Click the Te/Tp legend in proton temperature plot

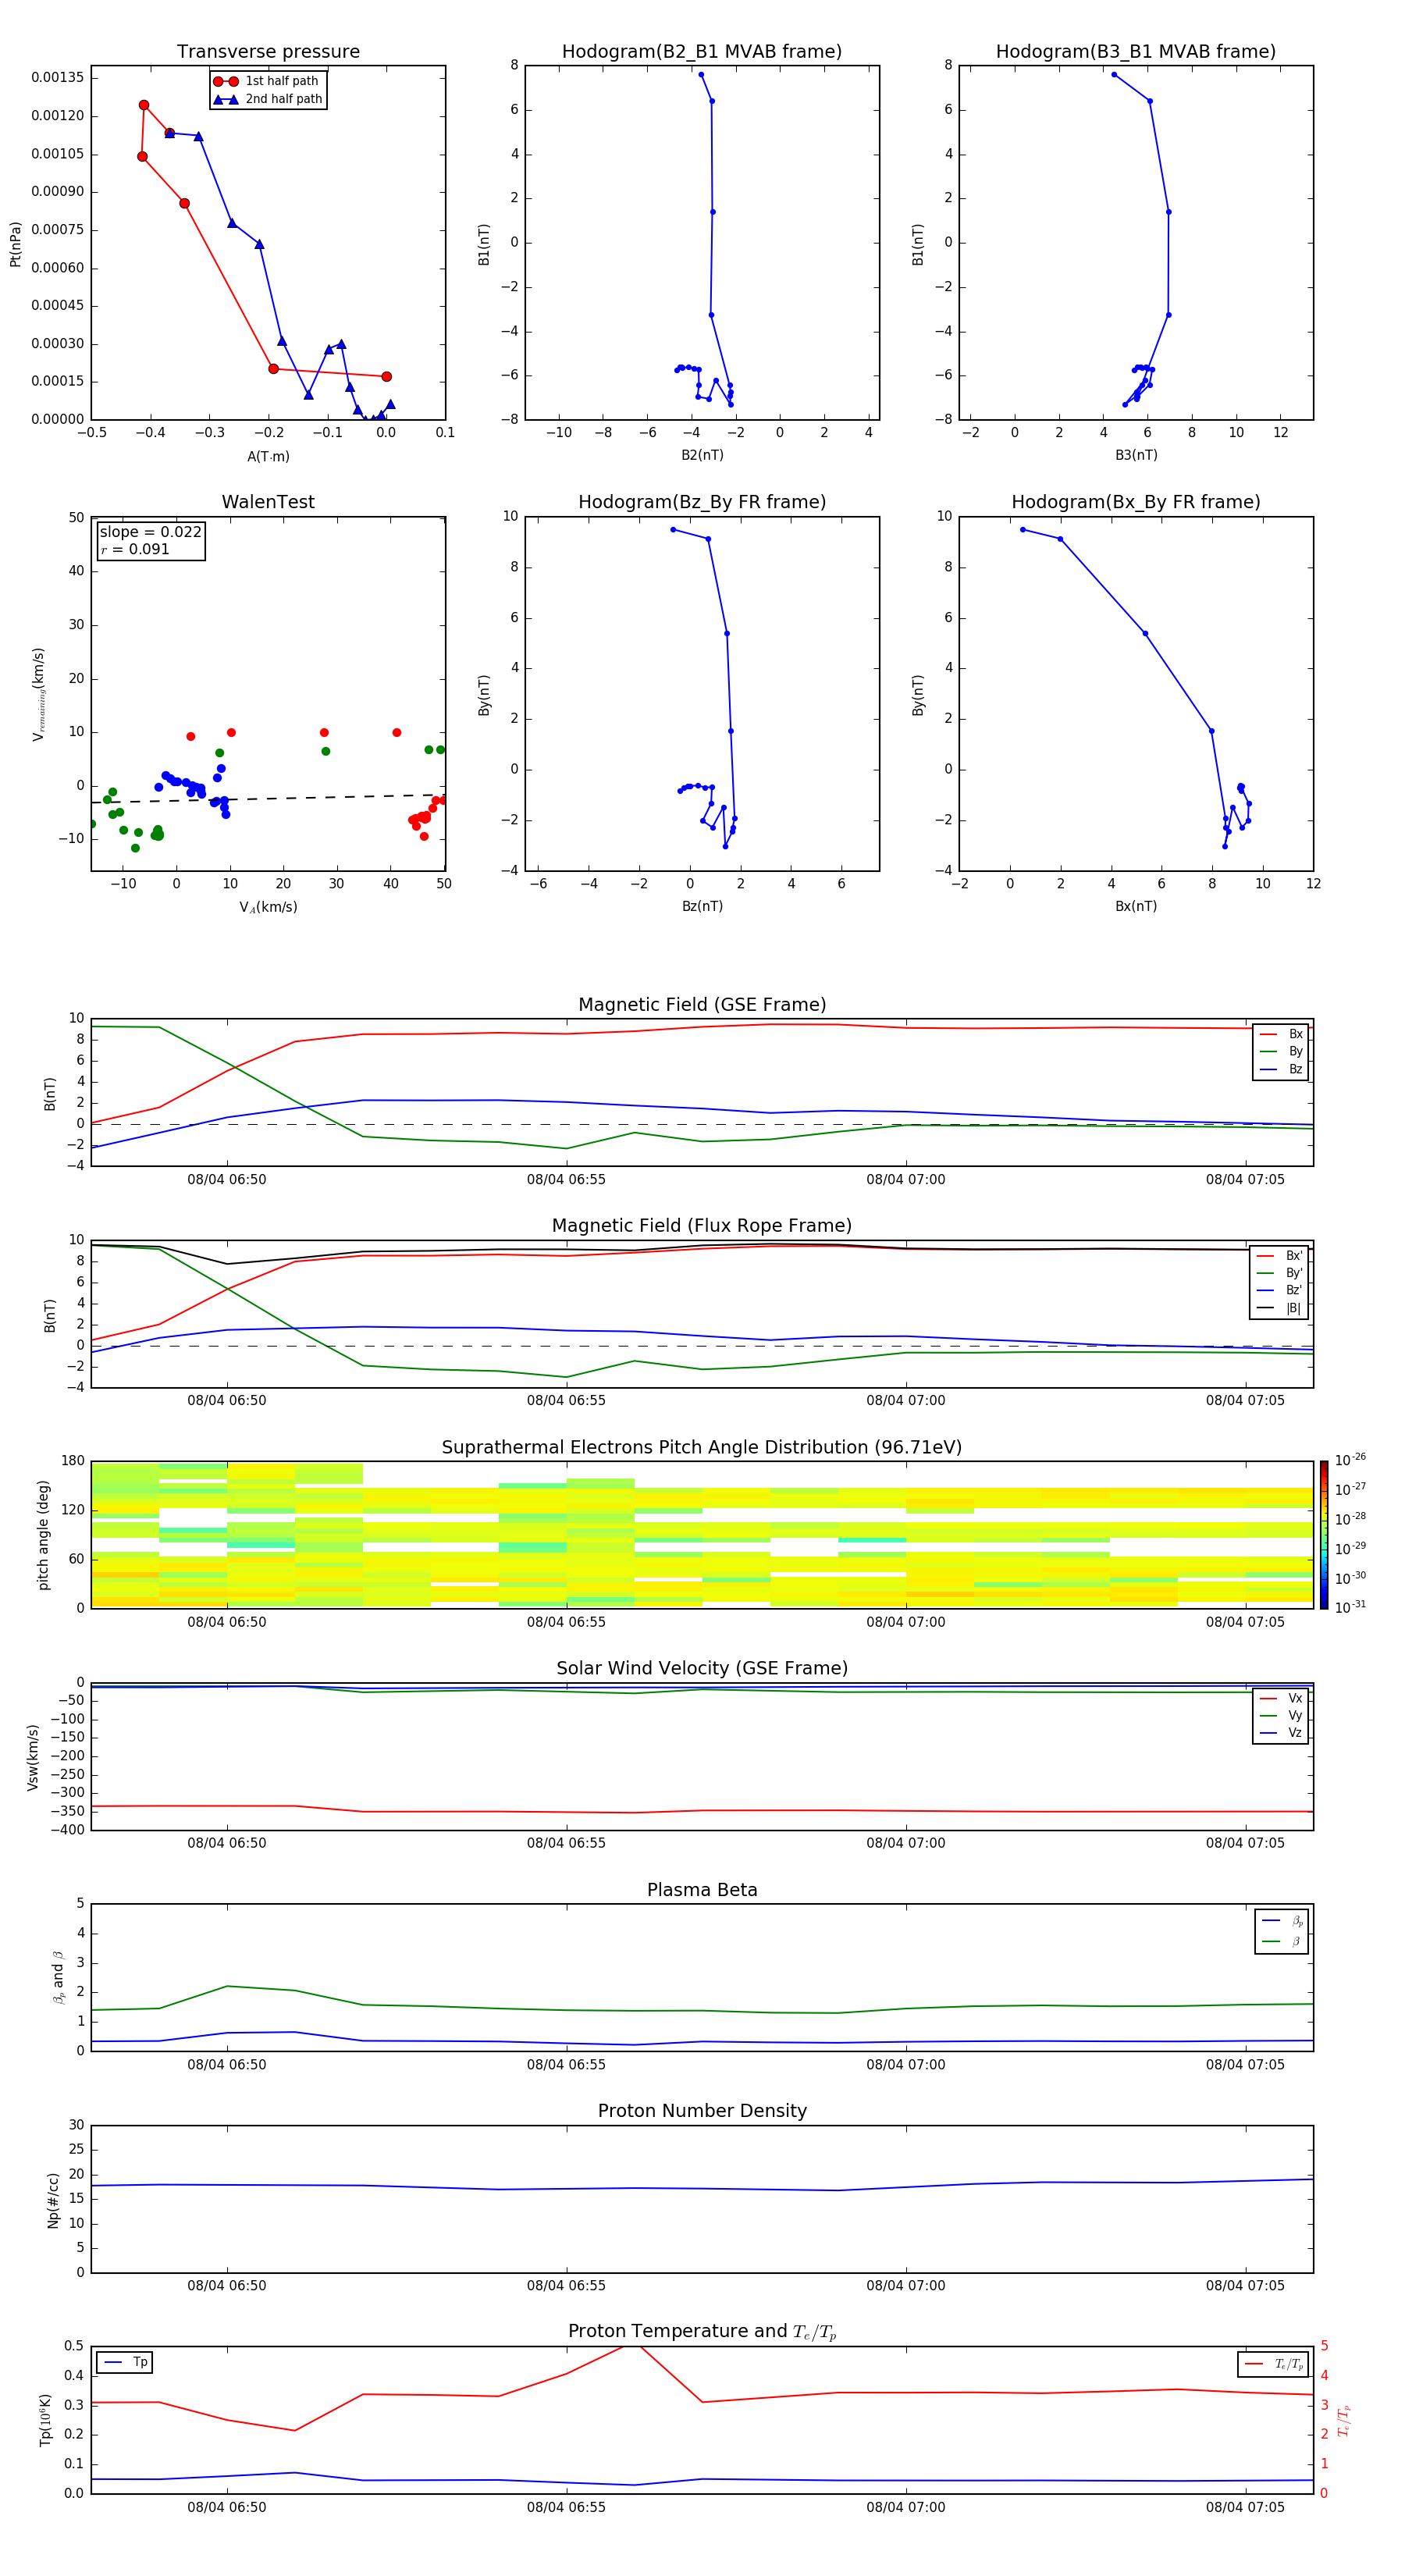tap(1274, 2364)
